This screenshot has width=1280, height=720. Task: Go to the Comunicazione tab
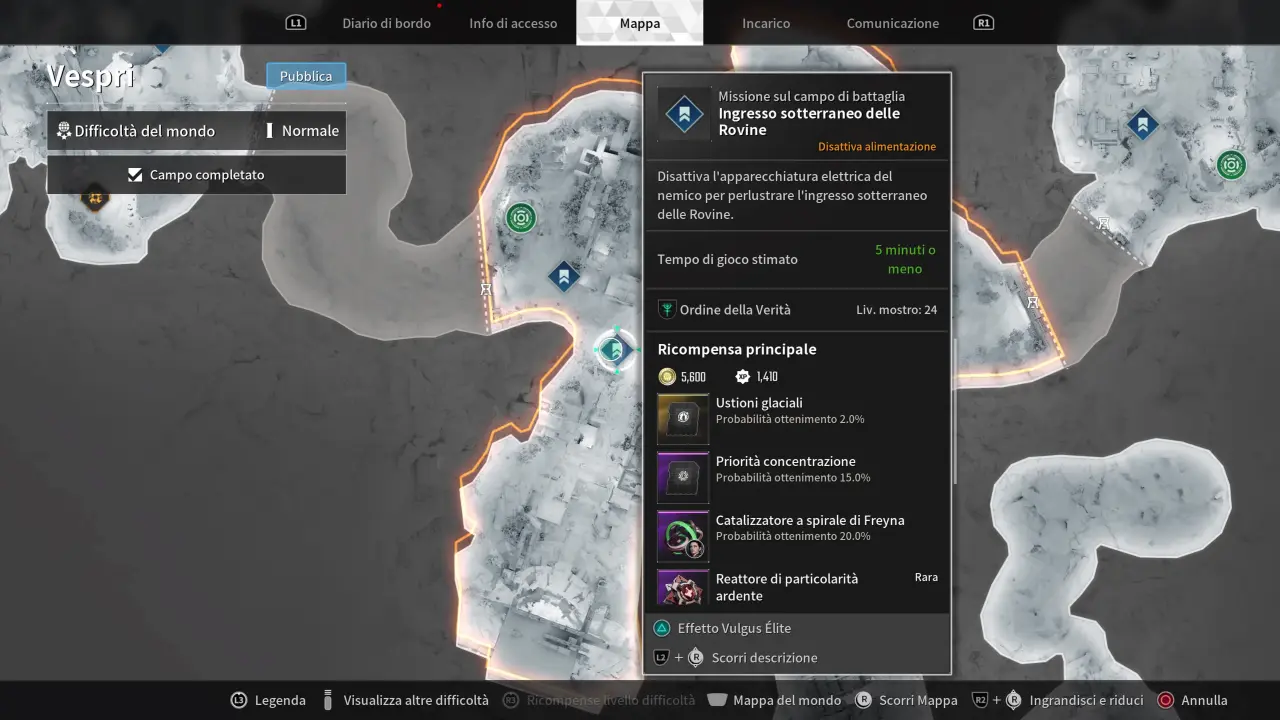[893, 23]
